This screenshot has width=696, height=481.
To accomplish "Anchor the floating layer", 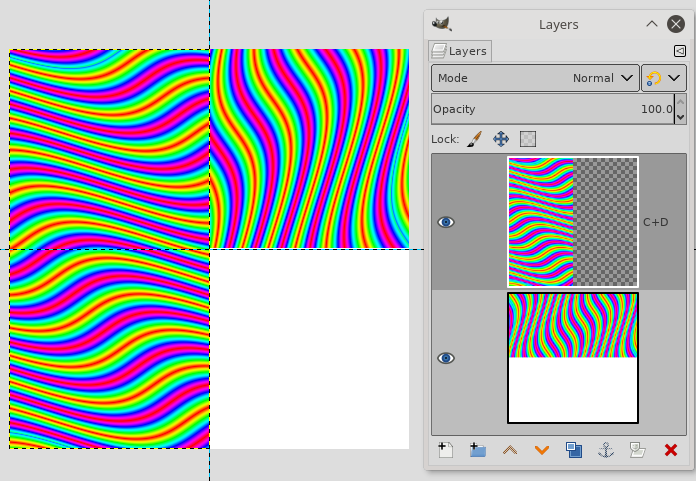I will [x=606, y=450].
